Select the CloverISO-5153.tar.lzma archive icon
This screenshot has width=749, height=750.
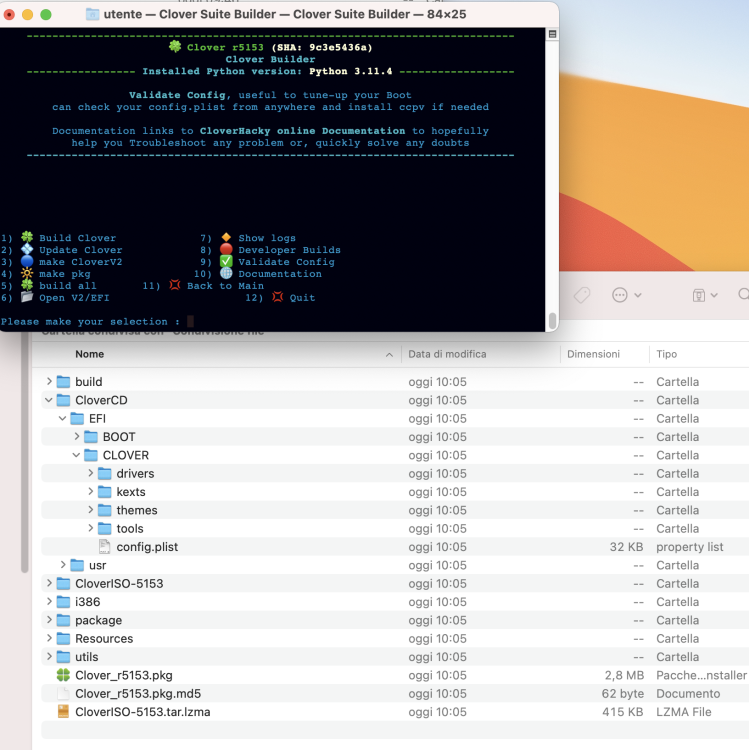click(63, 712)
